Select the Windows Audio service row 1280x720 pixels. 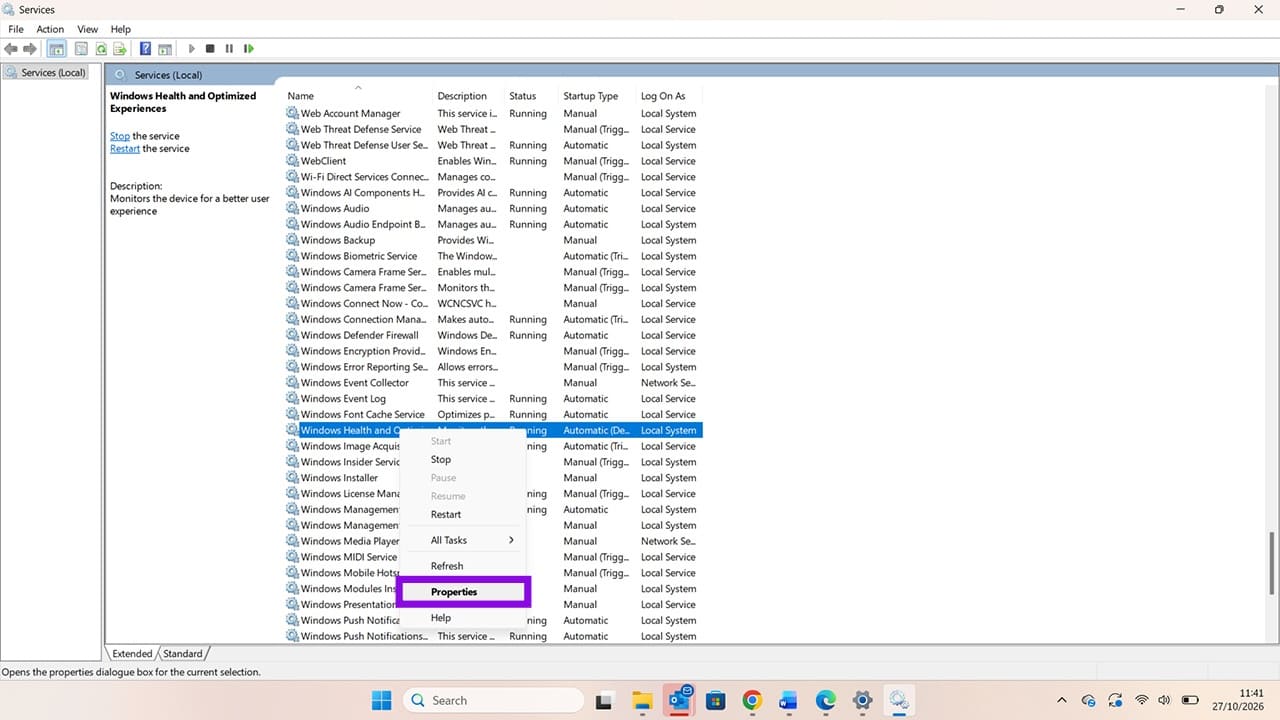pyautogui.click(x=494, y=208)
